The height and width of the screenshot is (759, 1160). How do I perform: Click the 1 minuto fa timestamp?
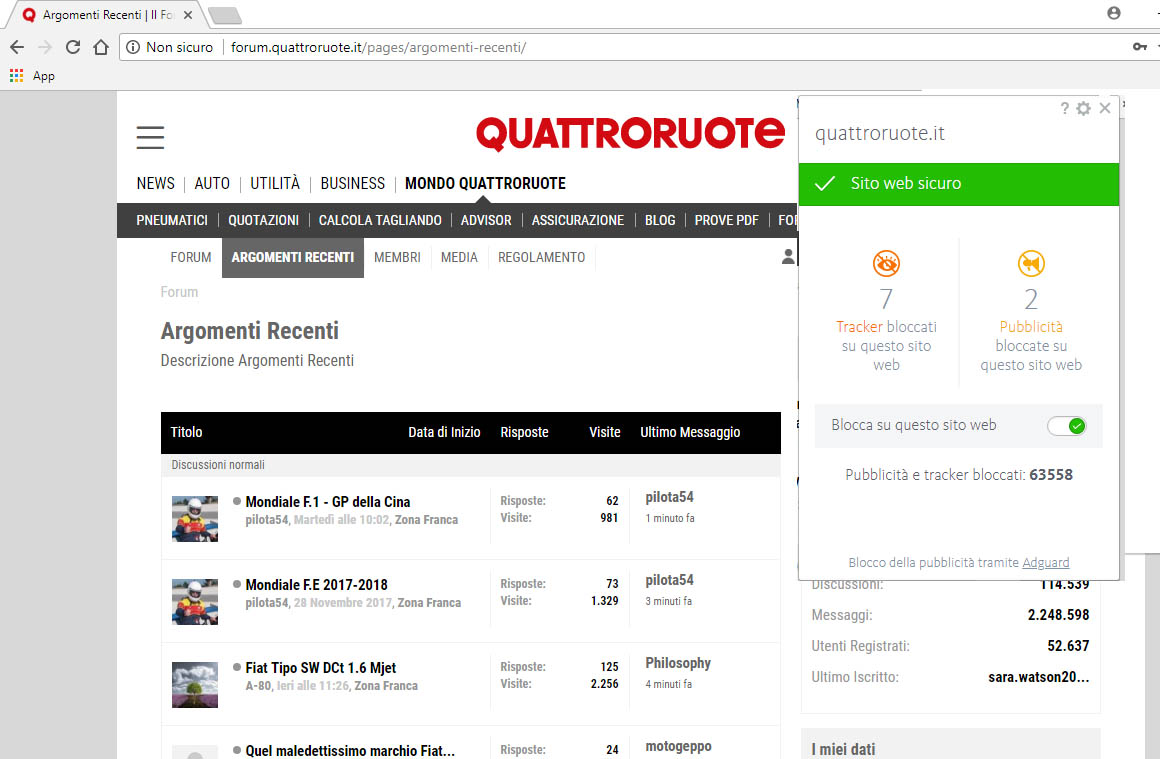tap(670, 518)
